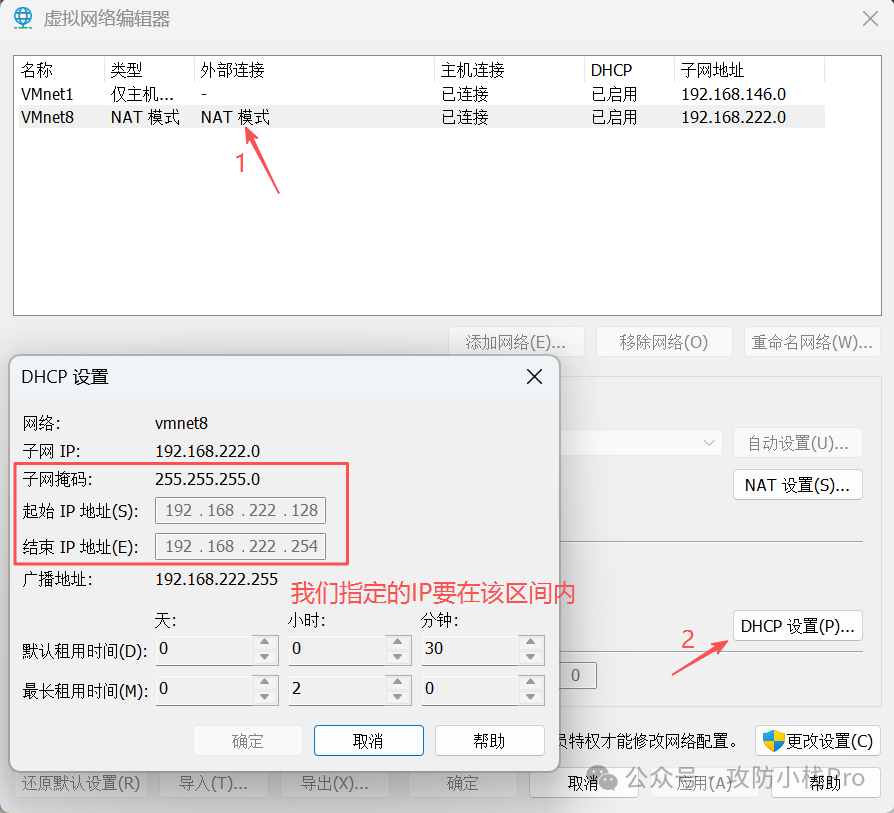894x813 pixels.
Task: Click default lease days value field
Action: 204,649
